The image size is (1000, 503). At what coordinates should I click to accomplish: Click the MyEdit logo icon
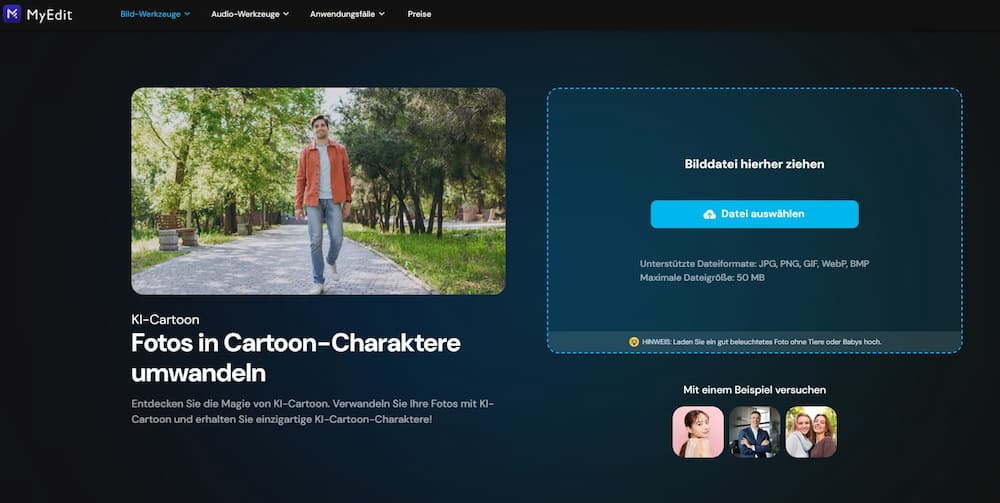tap(11, 13)
